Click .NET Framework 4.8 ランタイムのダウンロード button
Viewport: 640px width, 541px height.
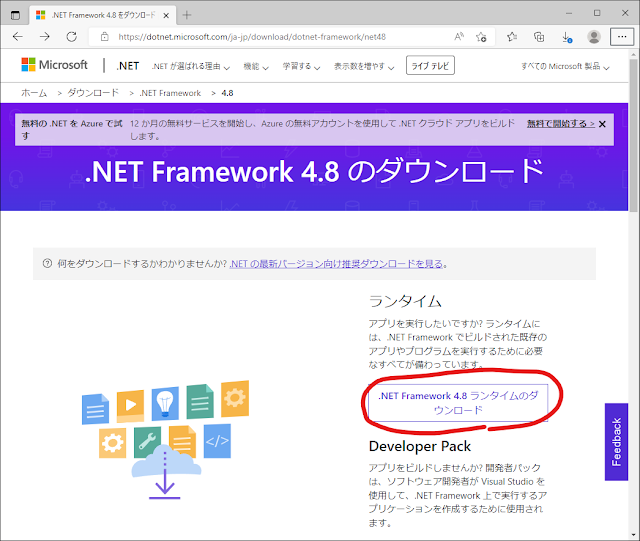(458, 403)
